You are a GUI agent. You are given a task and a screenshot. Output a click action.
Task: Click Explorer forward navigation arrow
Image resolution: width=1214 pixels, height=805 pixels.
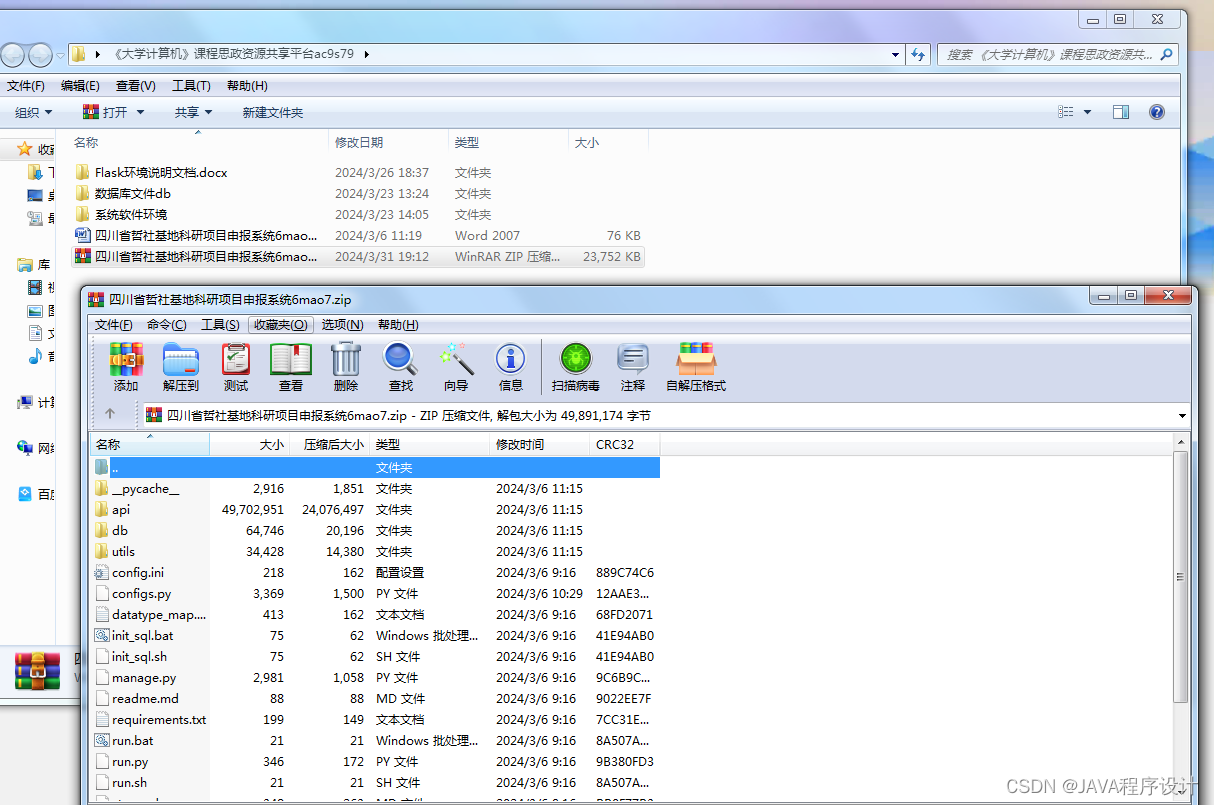click(41, 54)
